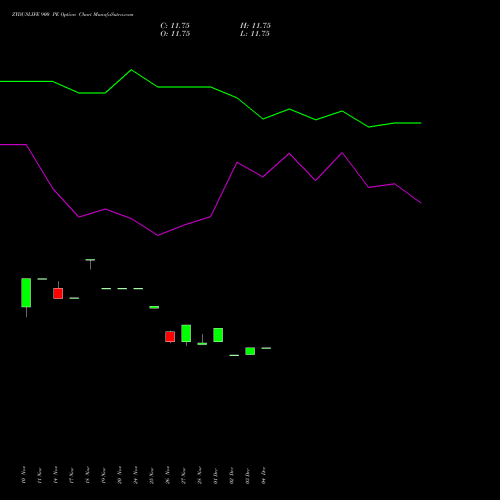Click the red candlestick for 26 Nov
500x500 pixels.
(170, 337)
